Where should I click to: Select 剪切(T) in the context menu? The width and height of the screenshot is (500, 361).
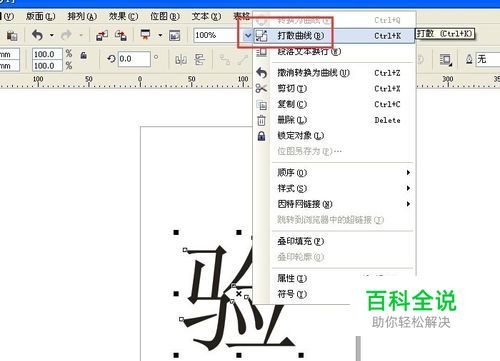click(x=334, y=89)
